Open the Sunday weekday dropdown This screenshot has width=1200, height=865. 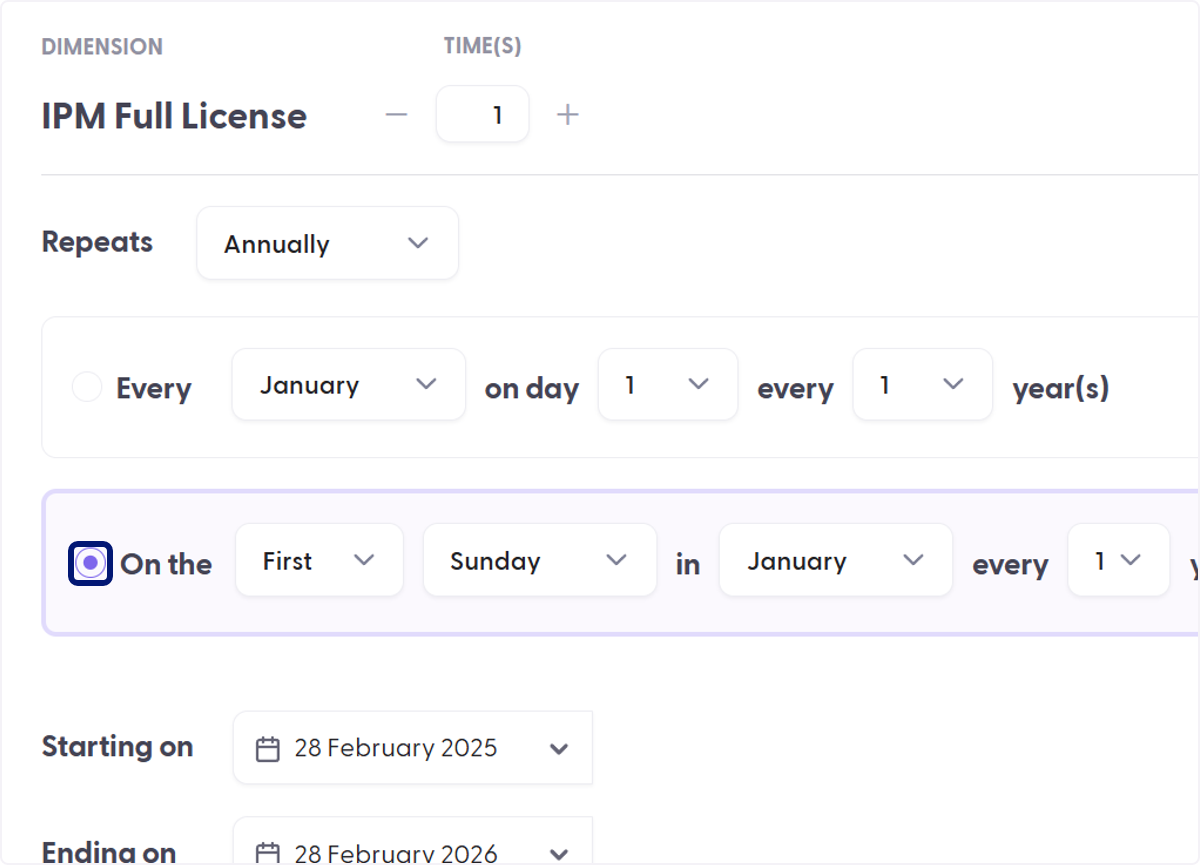(540, 560)
